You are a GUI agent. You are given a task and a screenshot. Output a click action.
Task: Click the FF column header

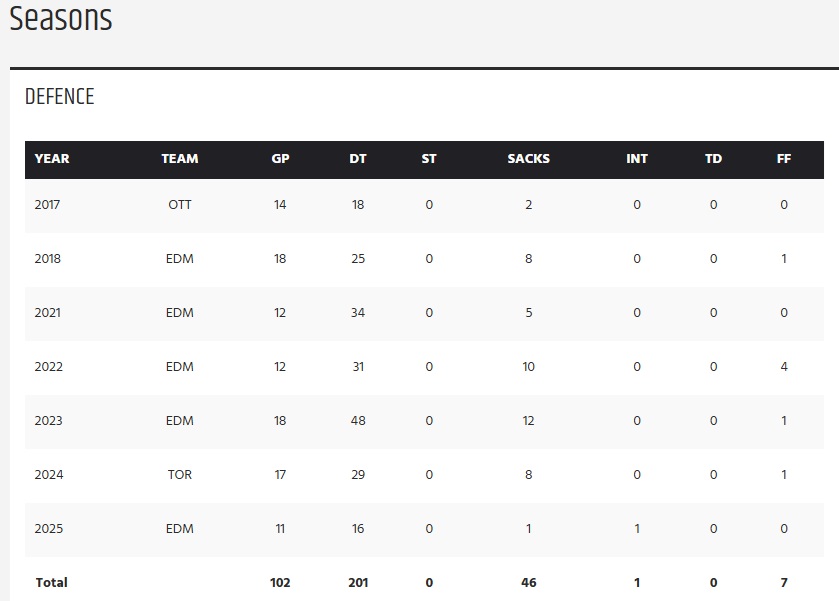784,158
